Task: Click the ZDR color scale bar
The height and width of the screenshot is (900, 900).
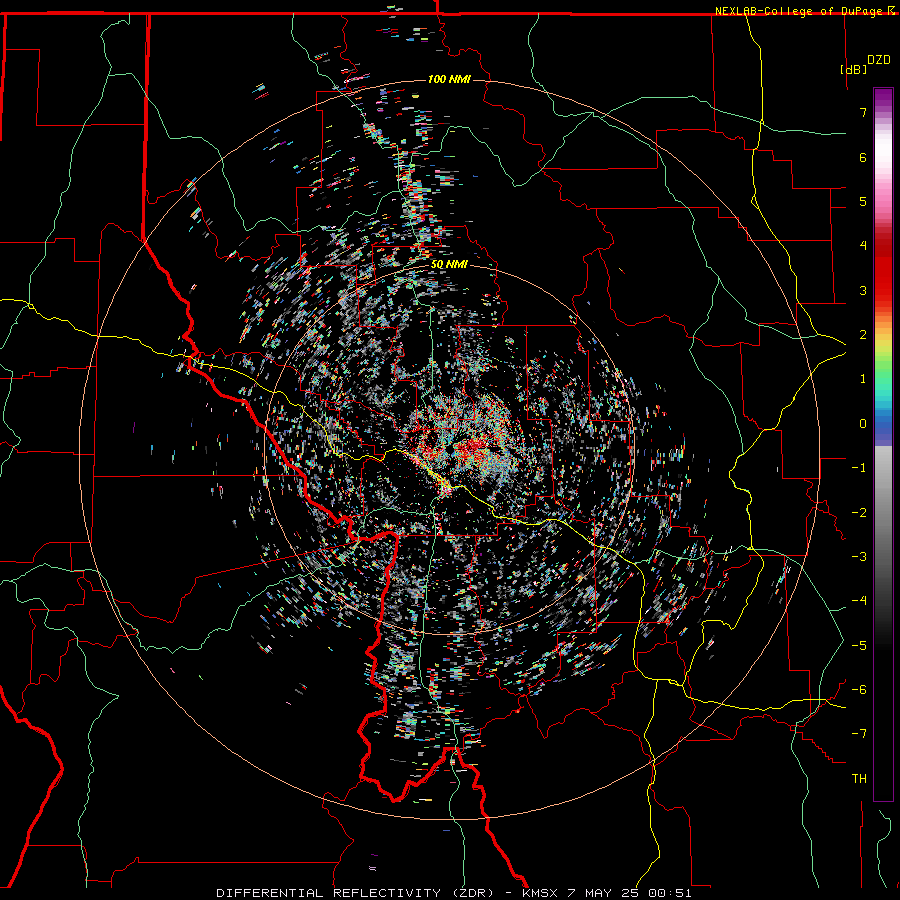Action: pyautogui.click(x=883, y=444)
